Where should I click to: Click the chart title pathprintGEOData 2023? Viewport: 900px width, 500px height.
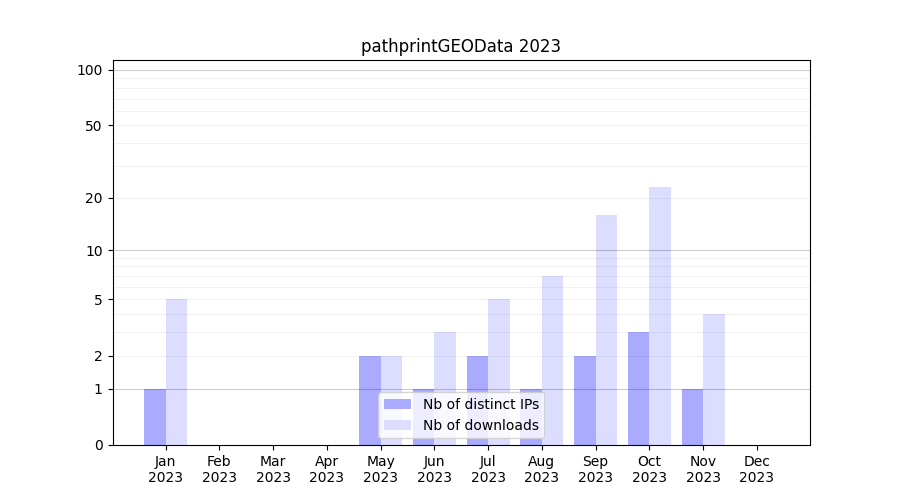pos(460,46)
